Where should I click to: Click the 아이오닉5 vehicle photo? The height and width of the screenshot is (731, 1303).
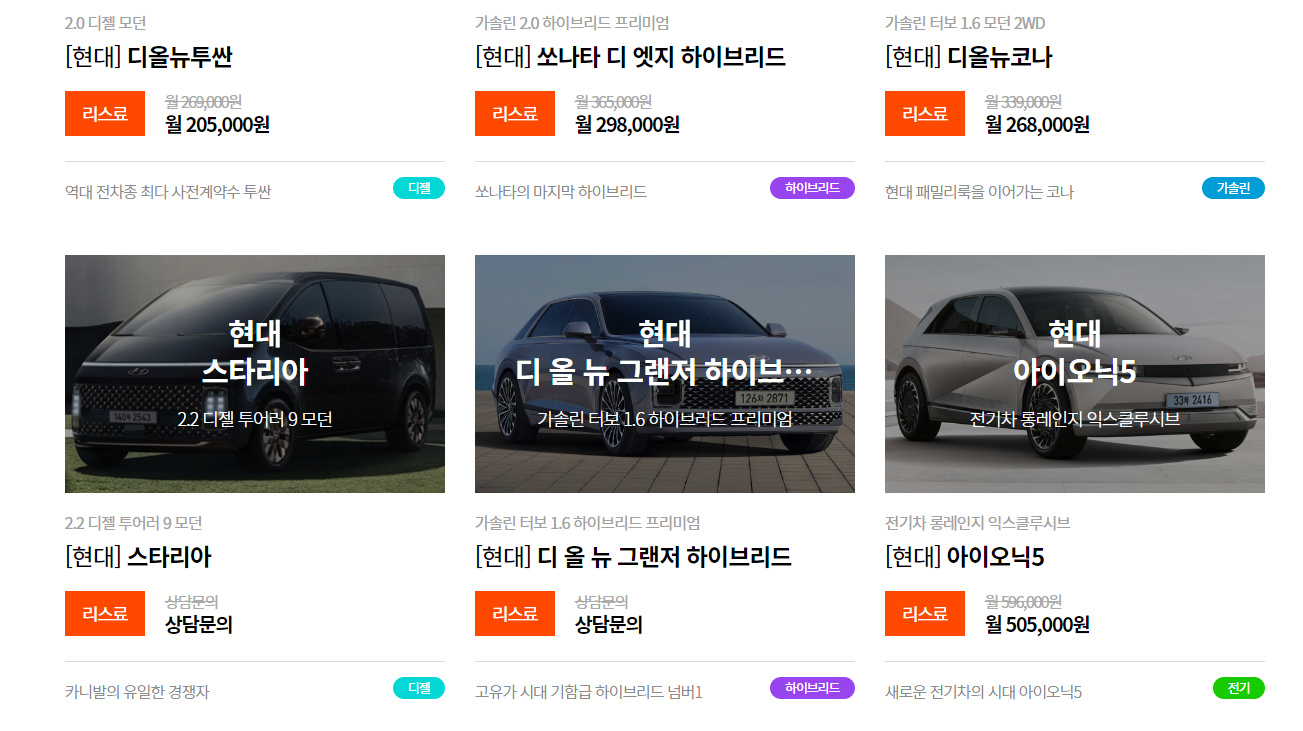click(1075, 373)
